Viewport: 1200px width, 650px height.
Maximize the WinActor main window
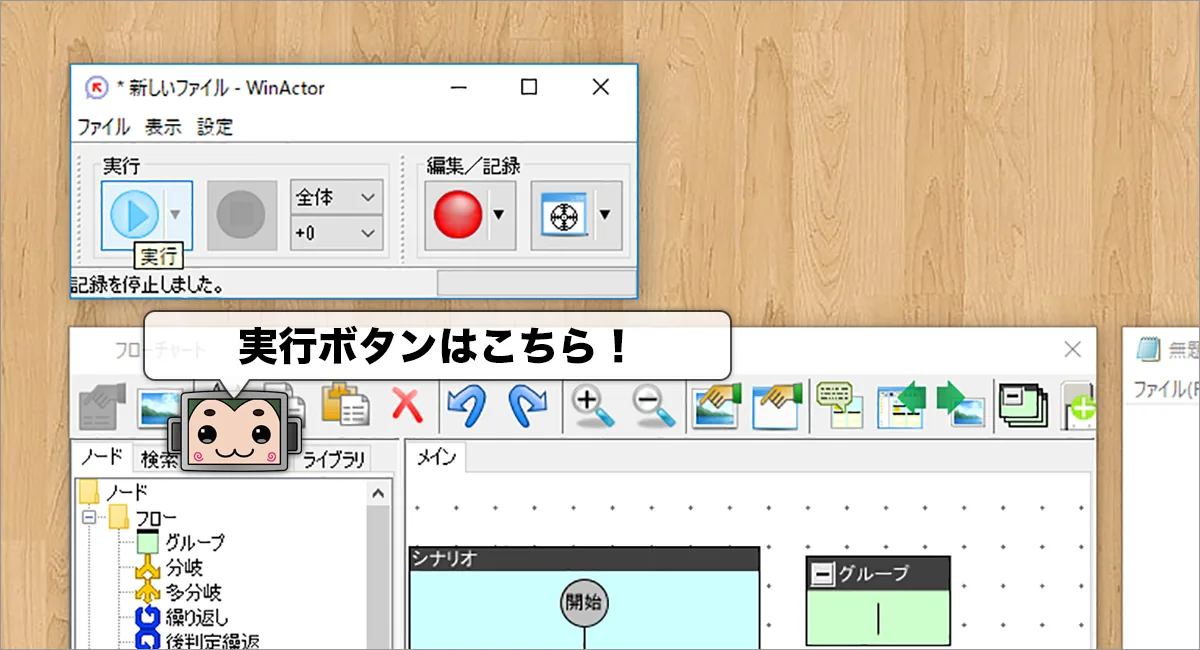coord(529,87)
